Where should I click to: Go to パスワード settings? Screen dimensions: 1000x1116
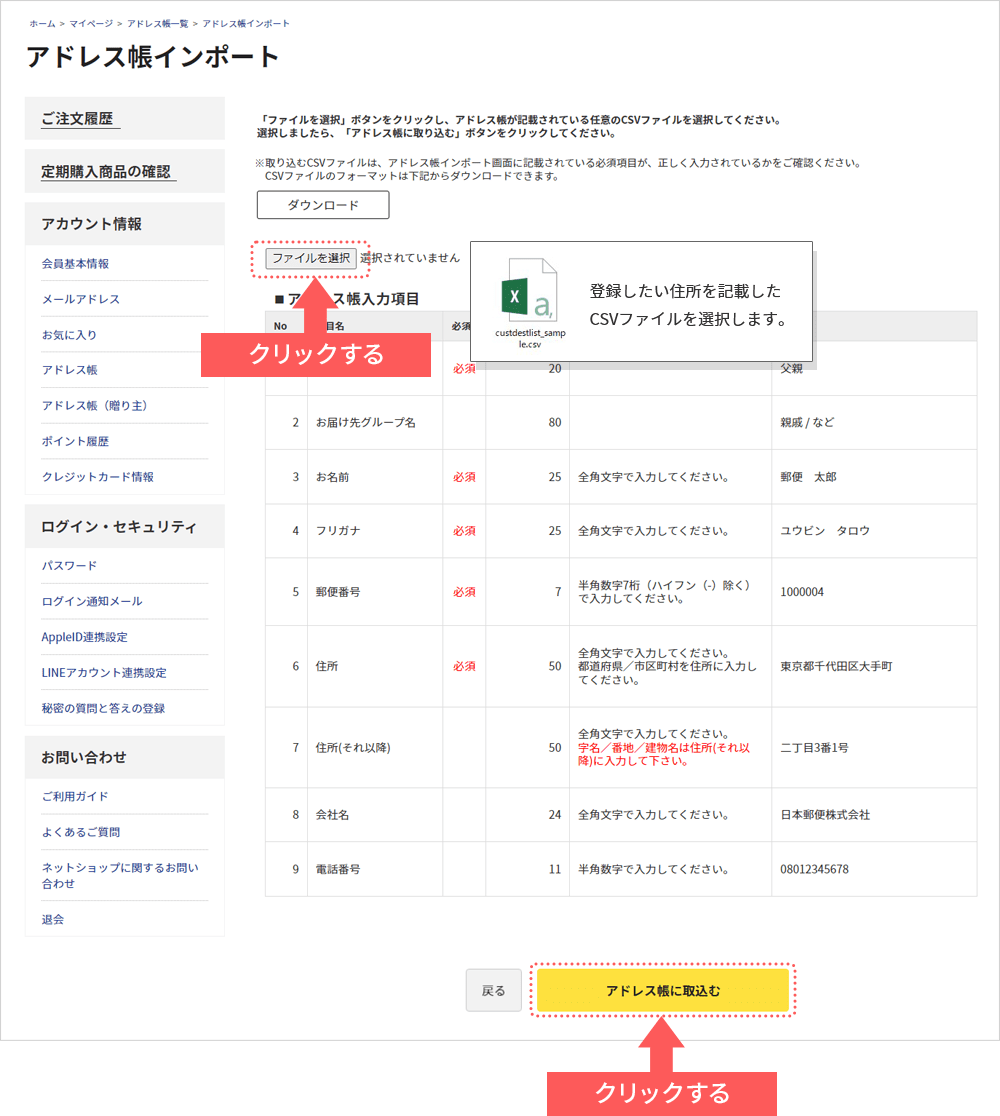pyautogui.click(x=69, y=566)
